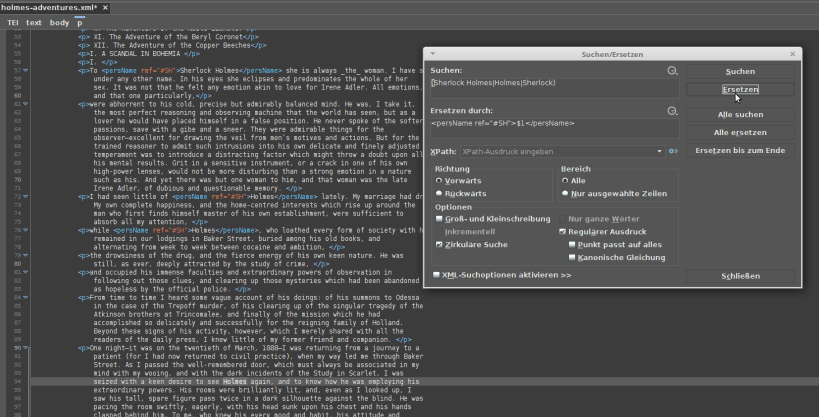
Task: Collapse the fold marker at line 57
Action: click(x=25, y=72)
